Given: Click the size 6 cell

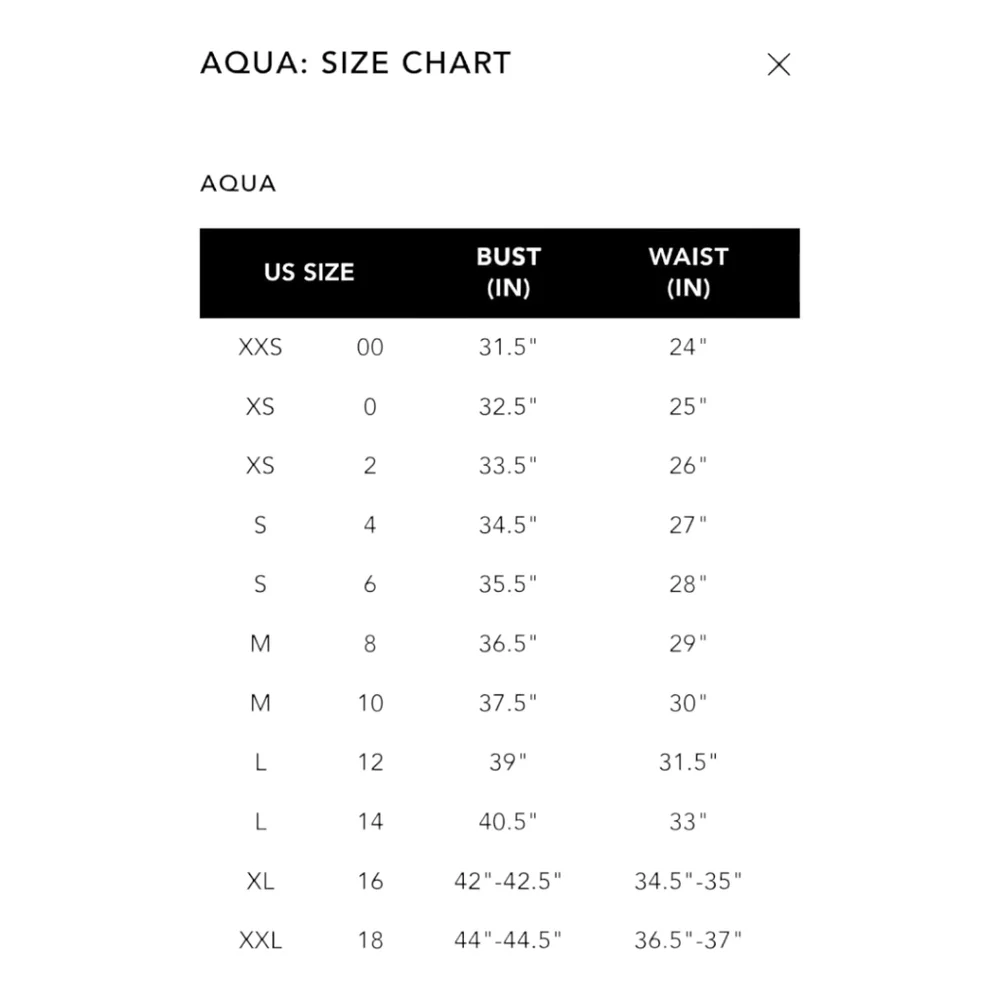Looking at the screenshot, I should (370, 584).
